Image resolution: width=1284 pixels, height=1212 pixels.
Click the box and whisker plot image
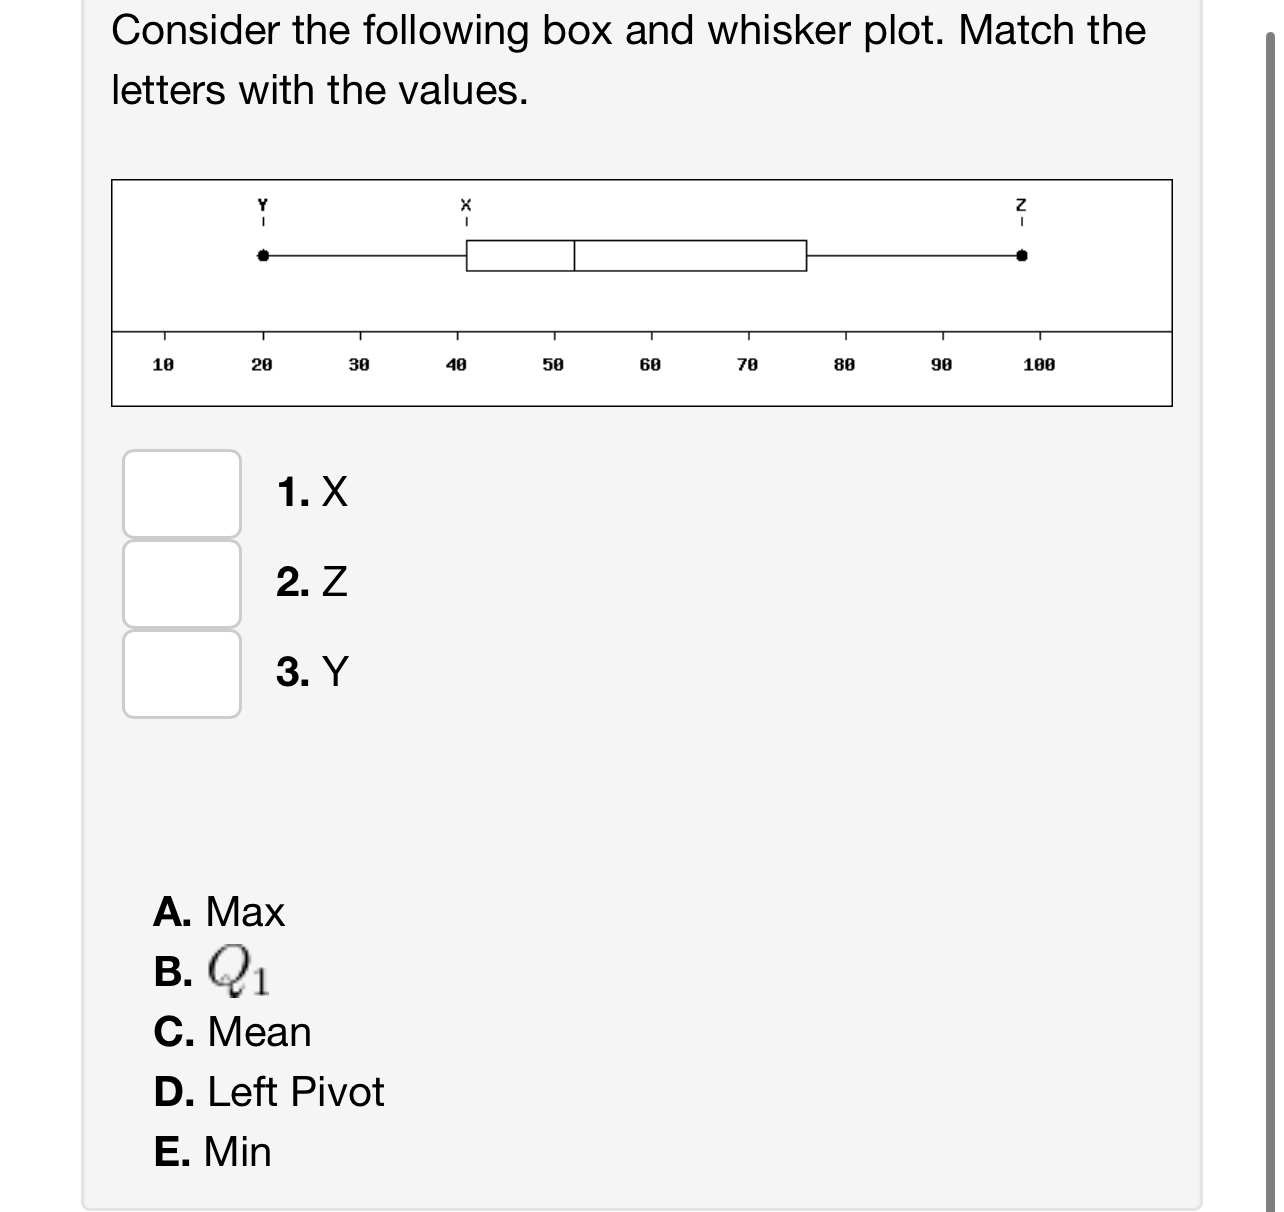[x=640, y=290]
